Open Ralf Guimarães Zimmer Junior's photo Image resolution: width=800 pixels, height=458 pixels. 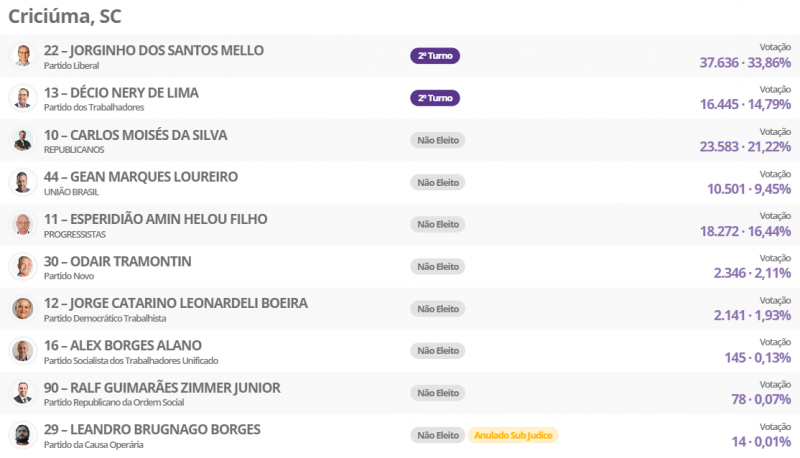(22, 393)
